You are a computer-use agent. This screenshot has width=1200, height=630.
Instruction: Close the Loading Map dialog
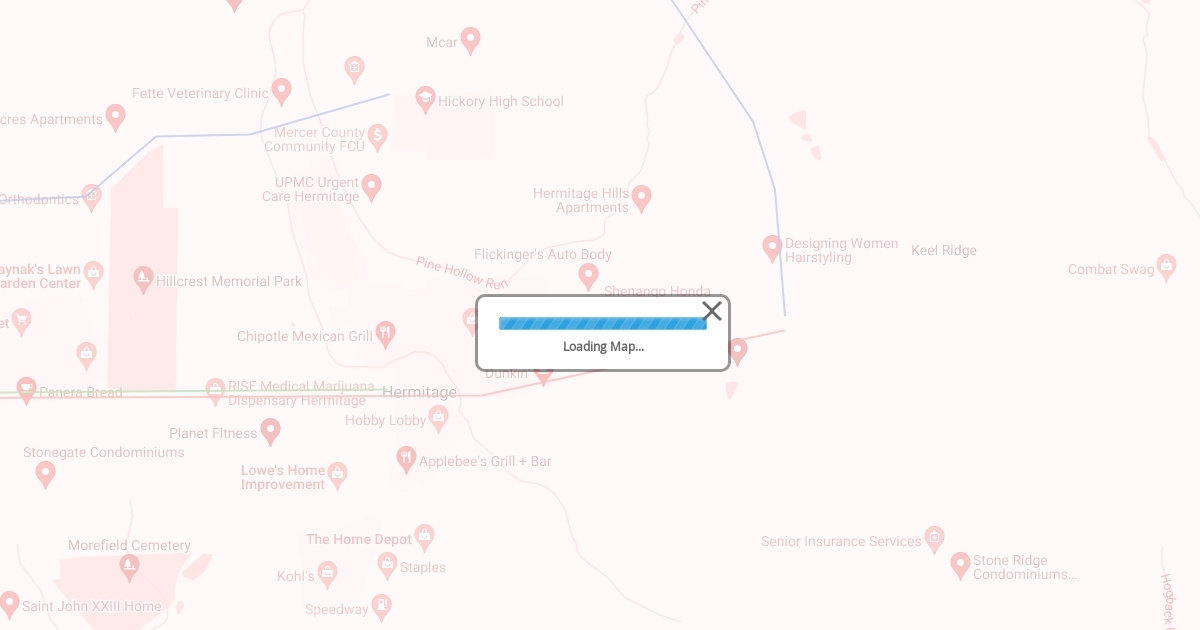click(712, 311)
